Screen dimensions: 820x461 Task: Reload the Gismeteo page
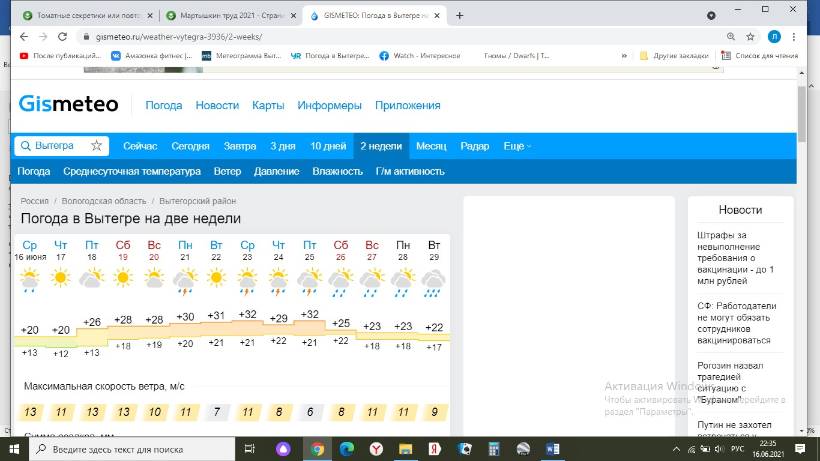point(62,37)
